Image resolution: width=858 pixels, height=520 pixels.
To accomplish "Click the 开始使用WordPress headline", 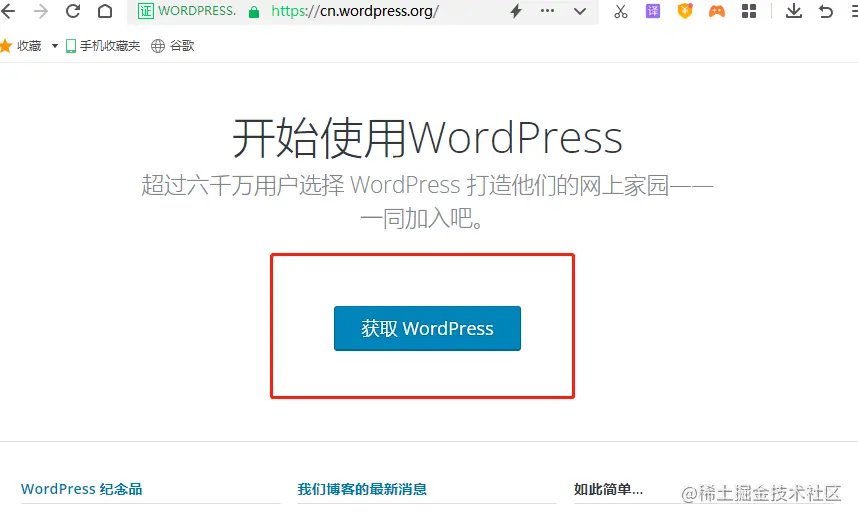I will point(427,138).
